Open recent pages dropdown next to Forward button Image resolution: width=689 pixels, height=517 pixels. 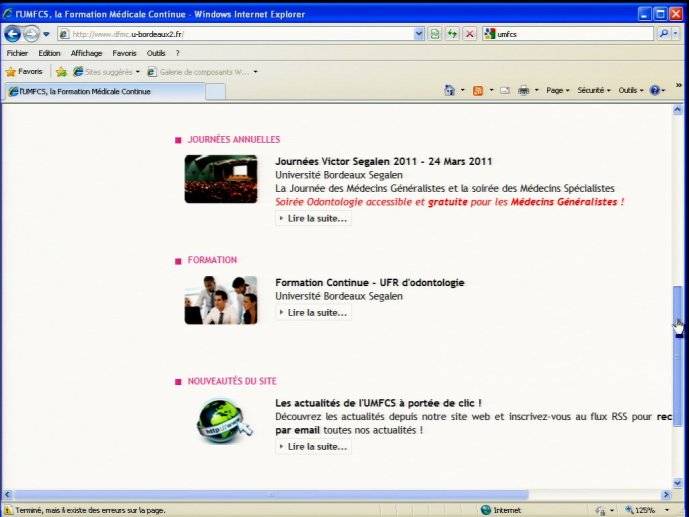click(x=46, y=34)
